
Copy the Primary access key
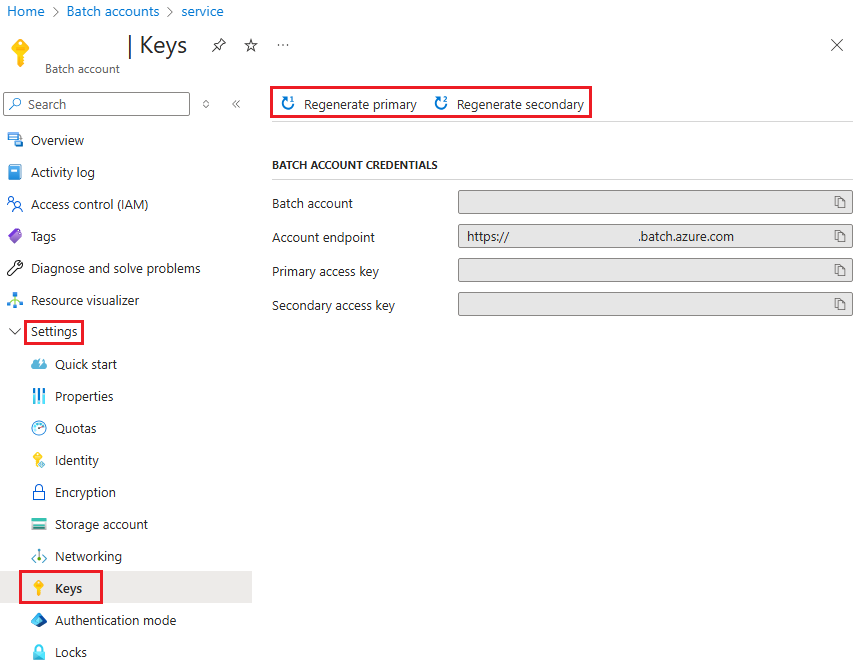tap(840, 270)
